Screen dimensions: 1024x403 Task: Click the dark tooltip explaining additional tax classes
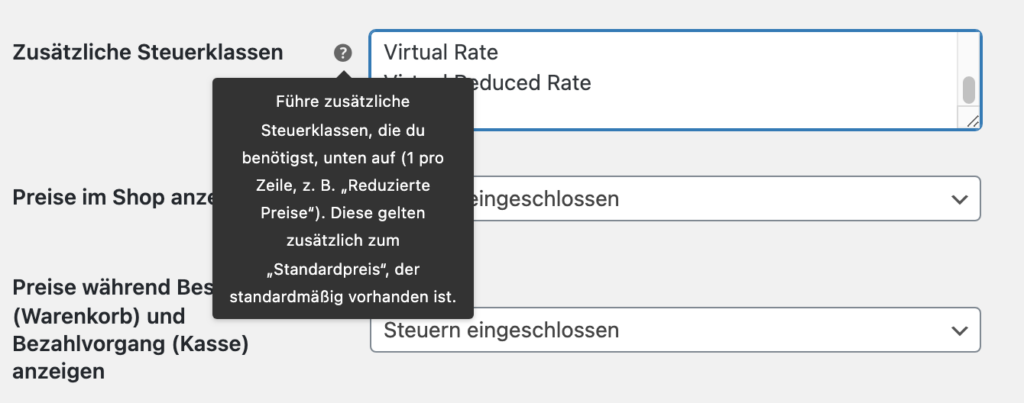[343, 199]
